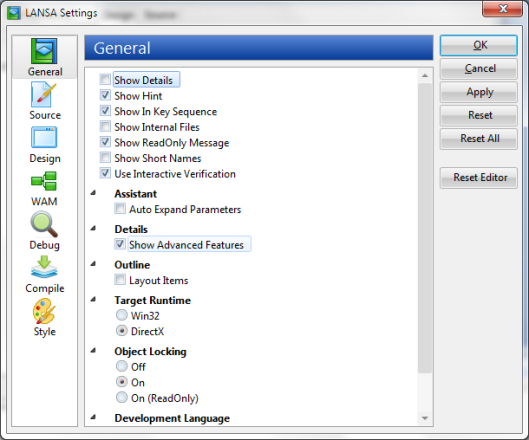529x440 pixels.
Task: Enable the Show Details checkbox
Action: pyautogui.click(x=105, y=80)
